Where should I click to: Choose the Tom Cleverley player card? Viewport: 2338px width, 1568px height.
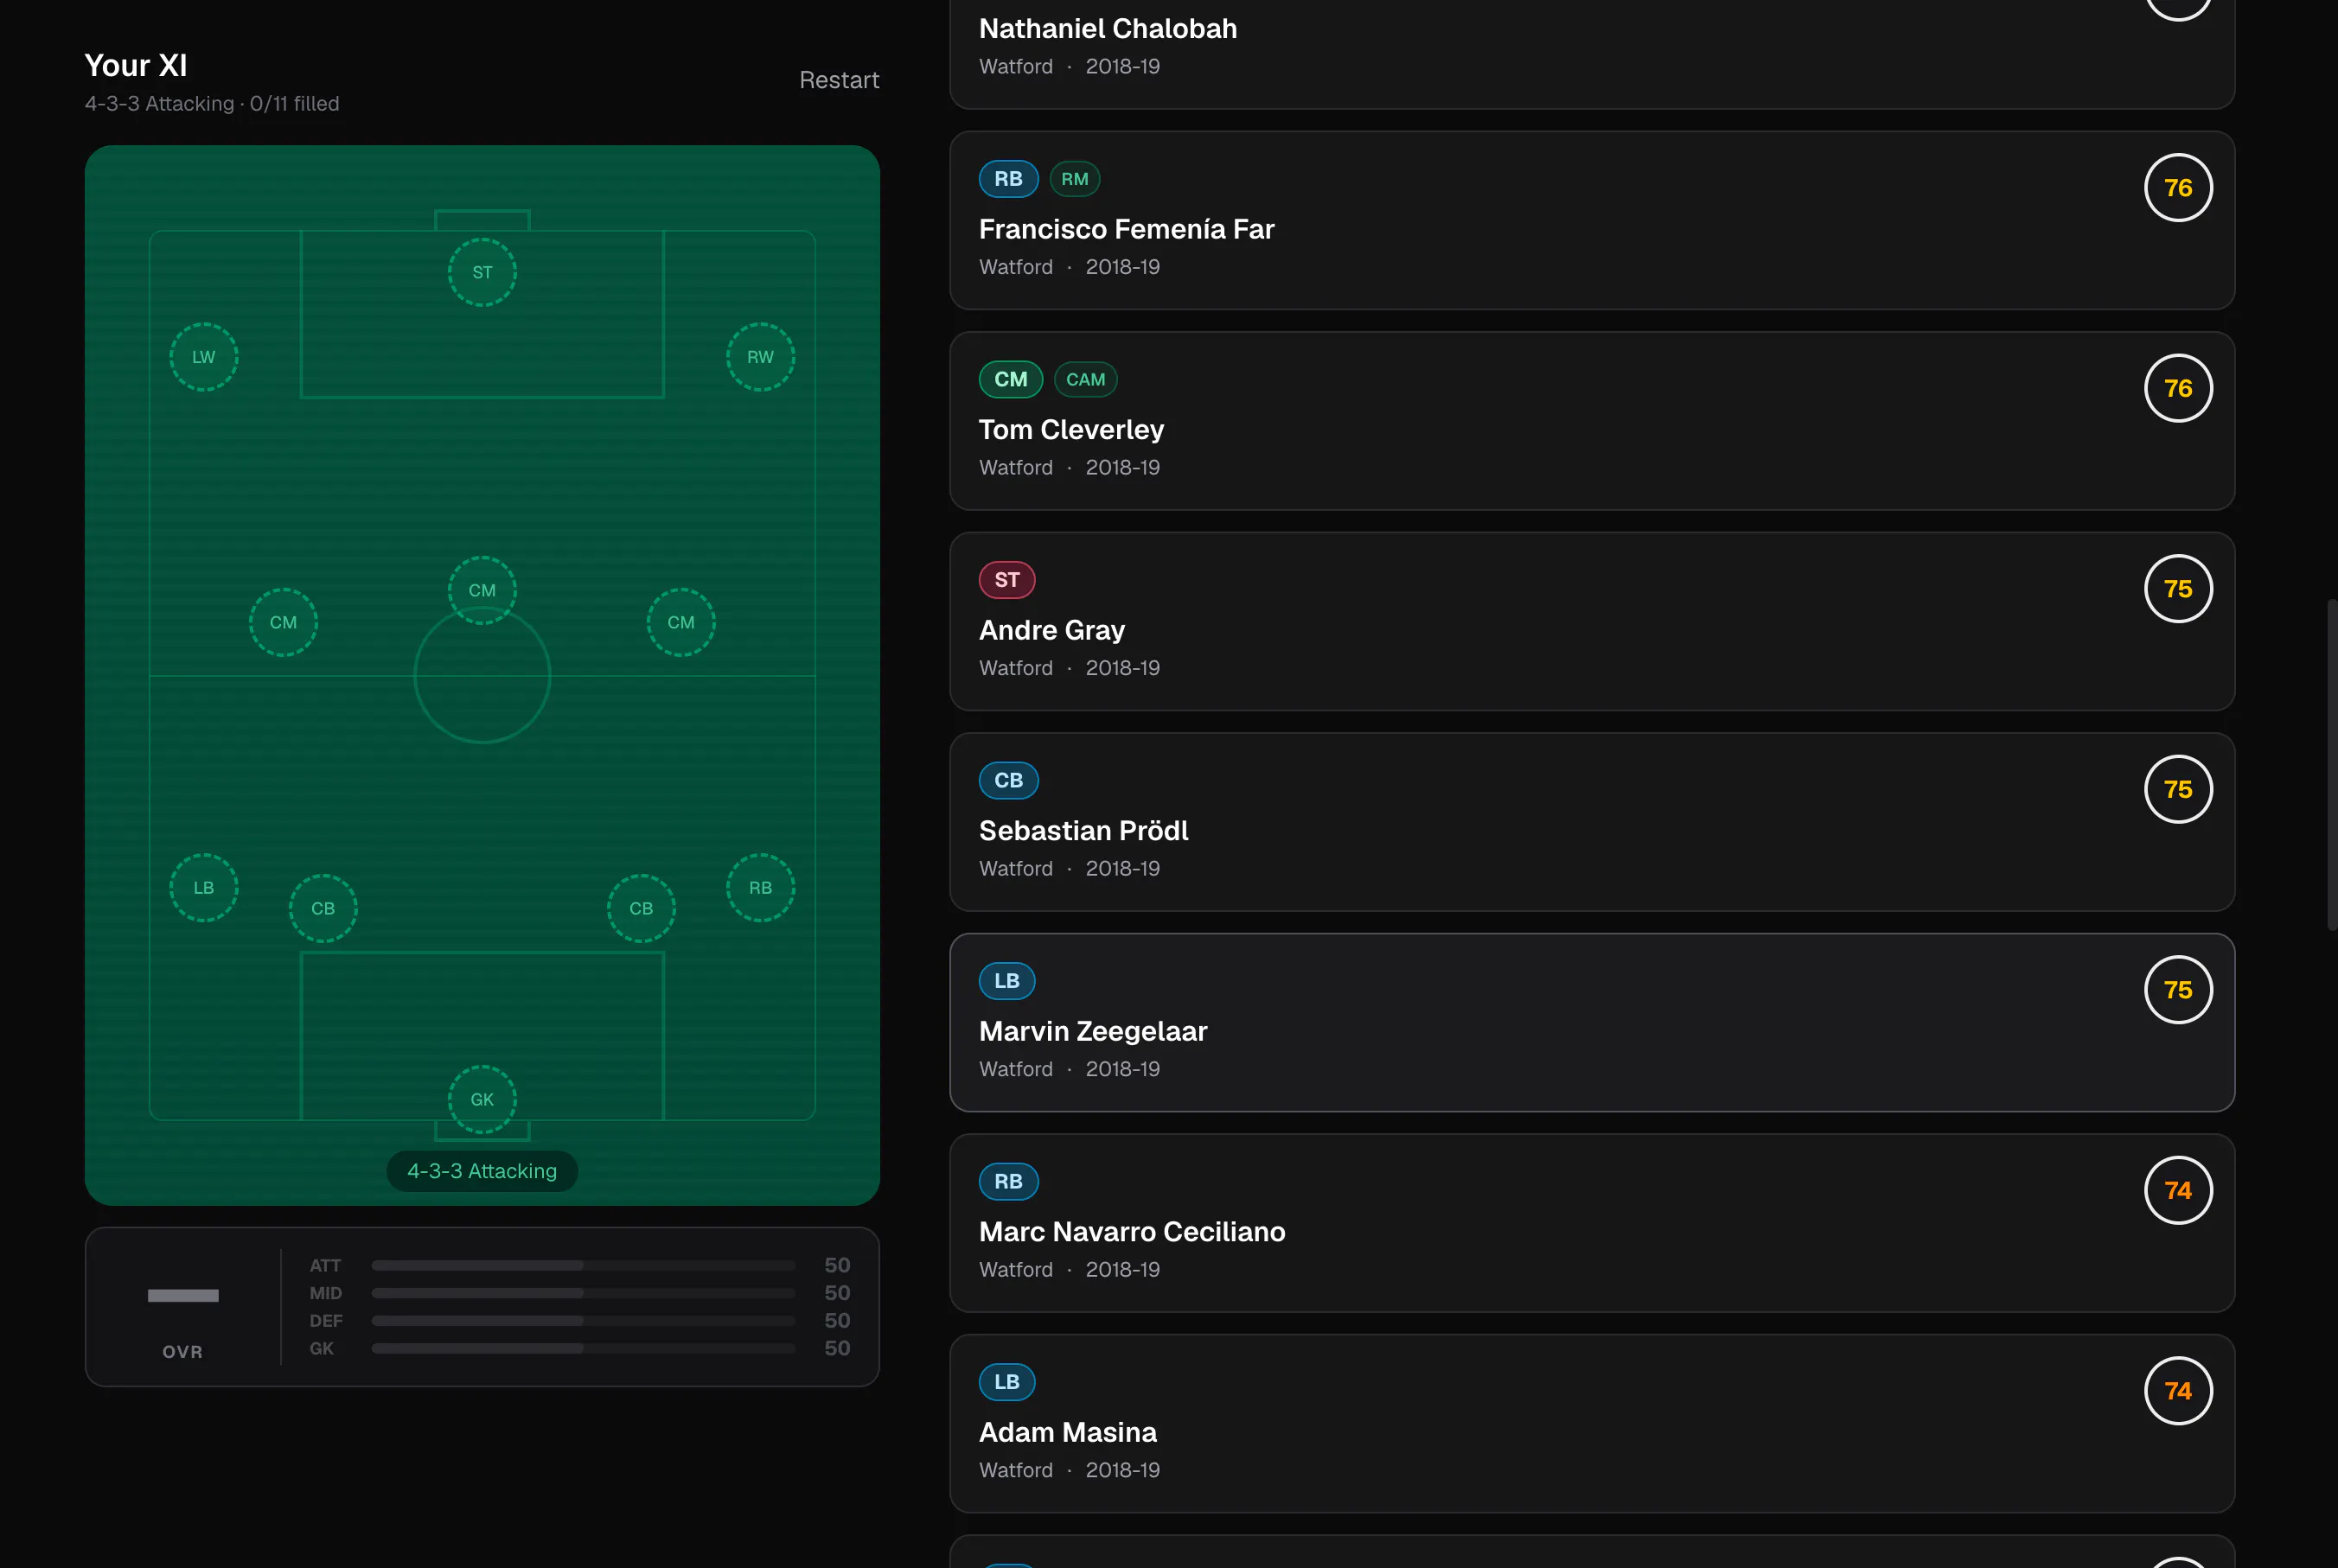(1592, 421)
